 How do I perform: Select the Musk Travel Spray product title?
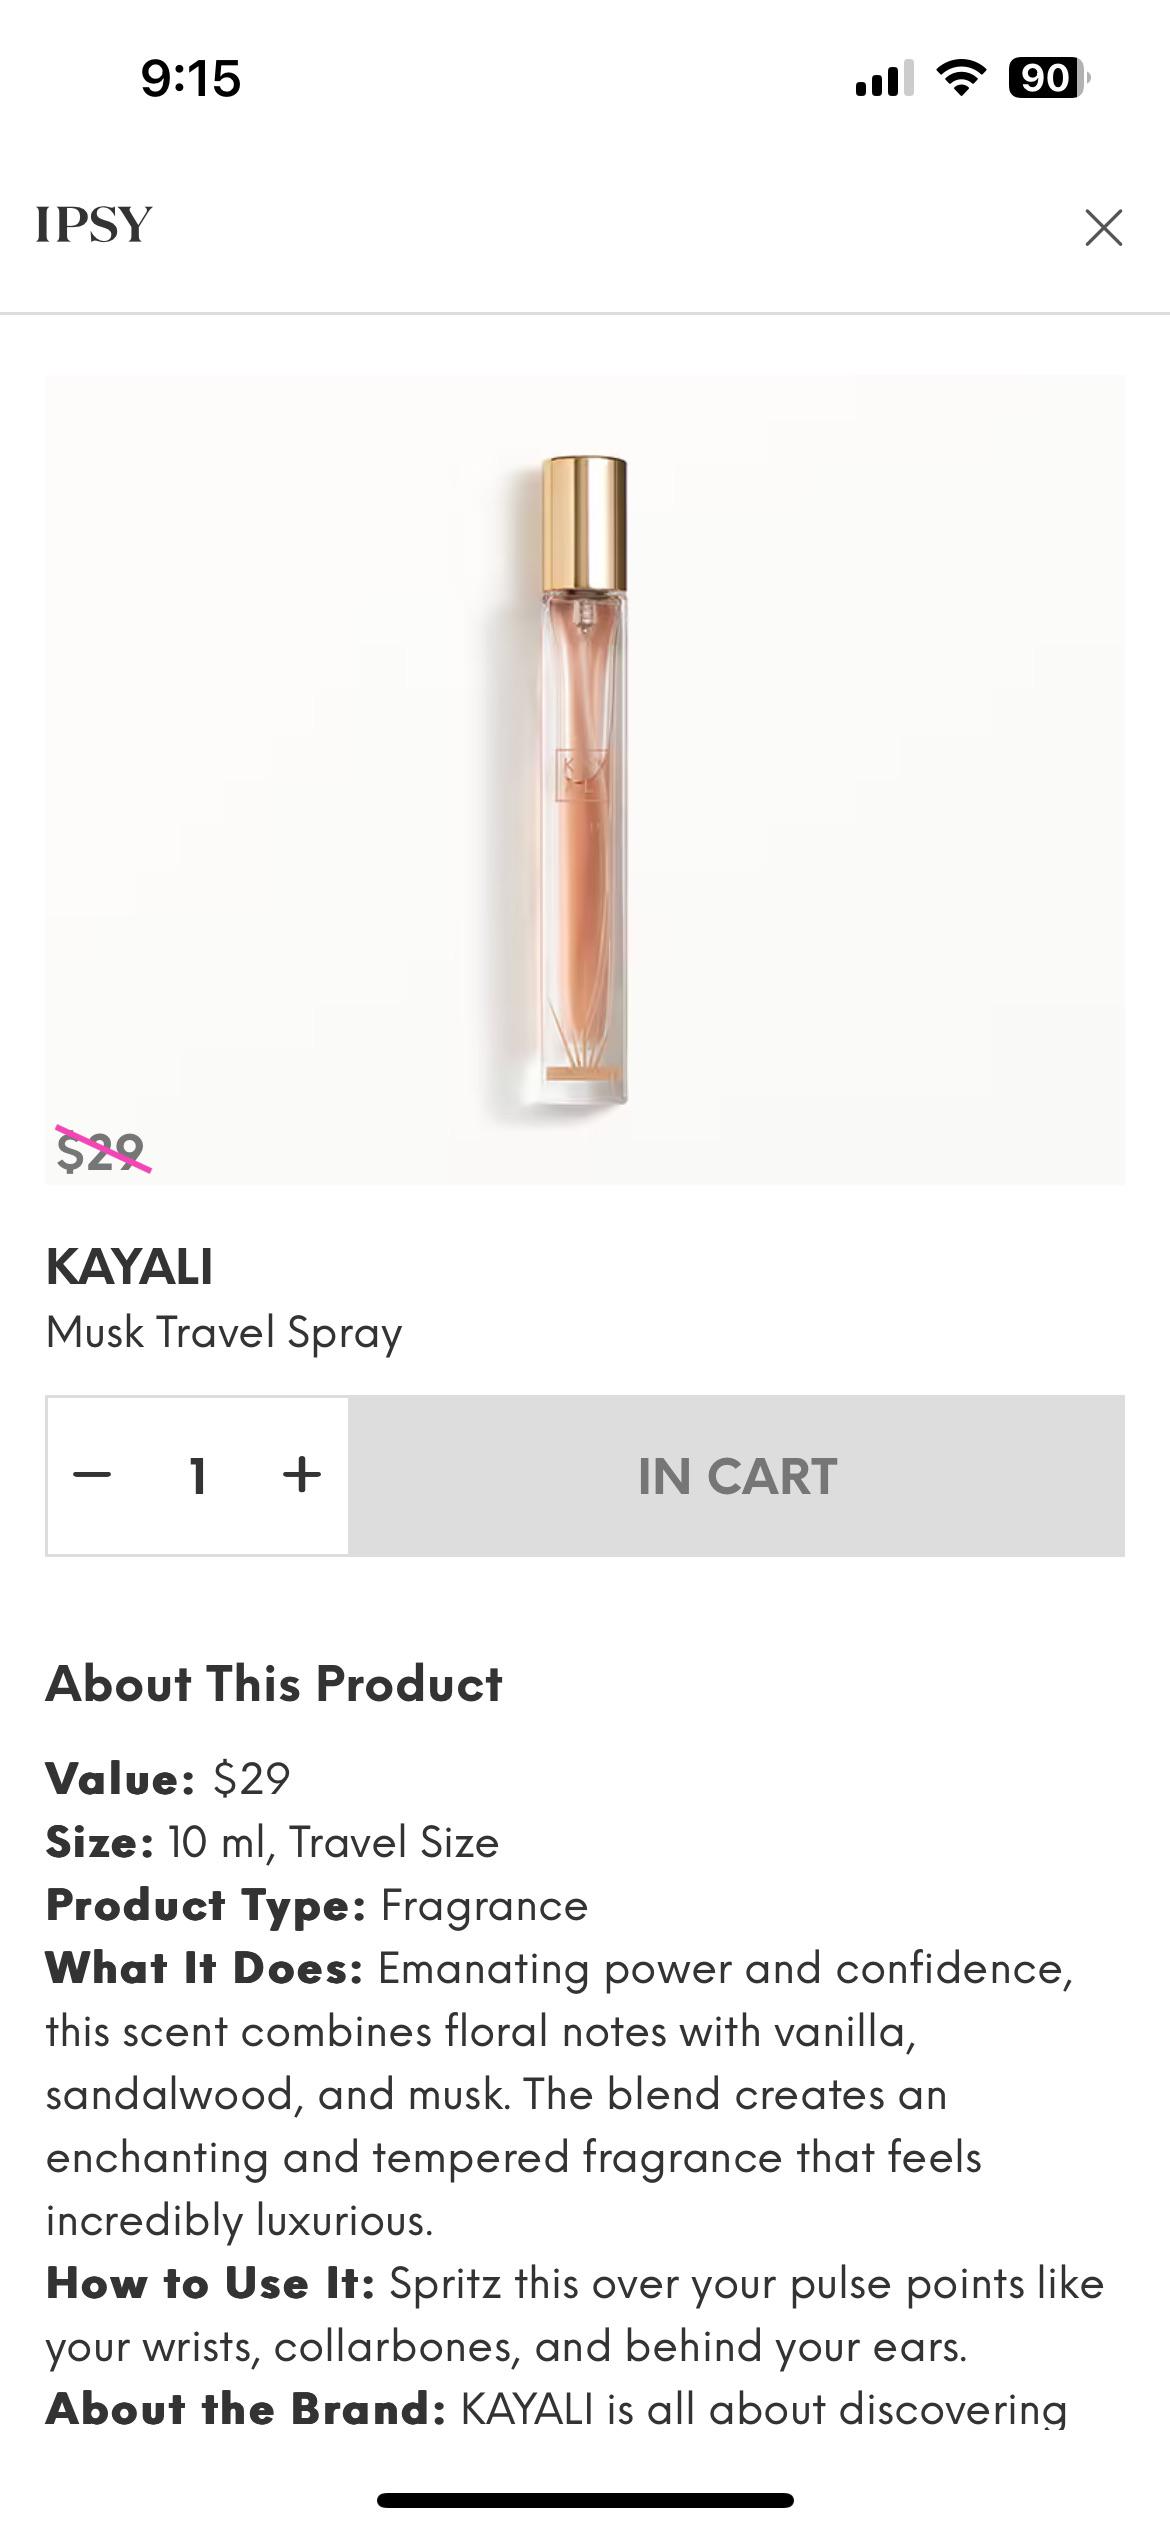224,1332
